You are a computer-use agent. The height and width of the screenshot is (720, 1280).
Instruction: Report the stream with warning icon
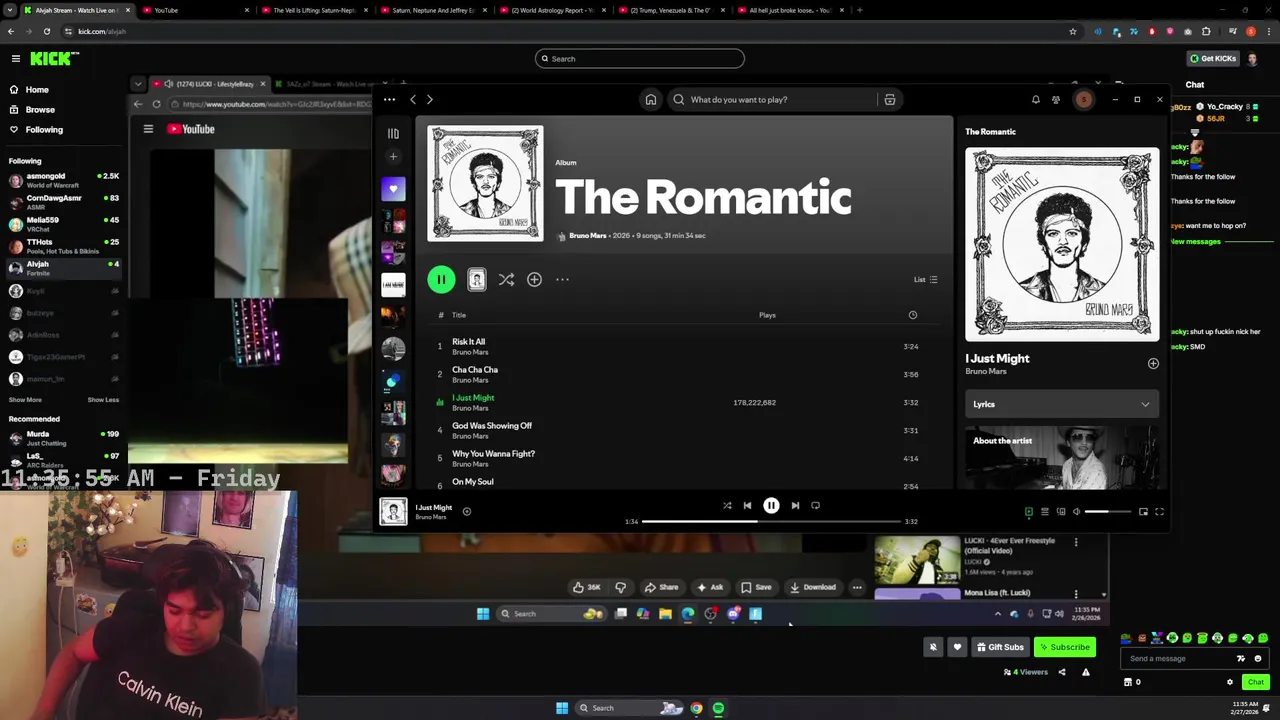[1086, 672]
